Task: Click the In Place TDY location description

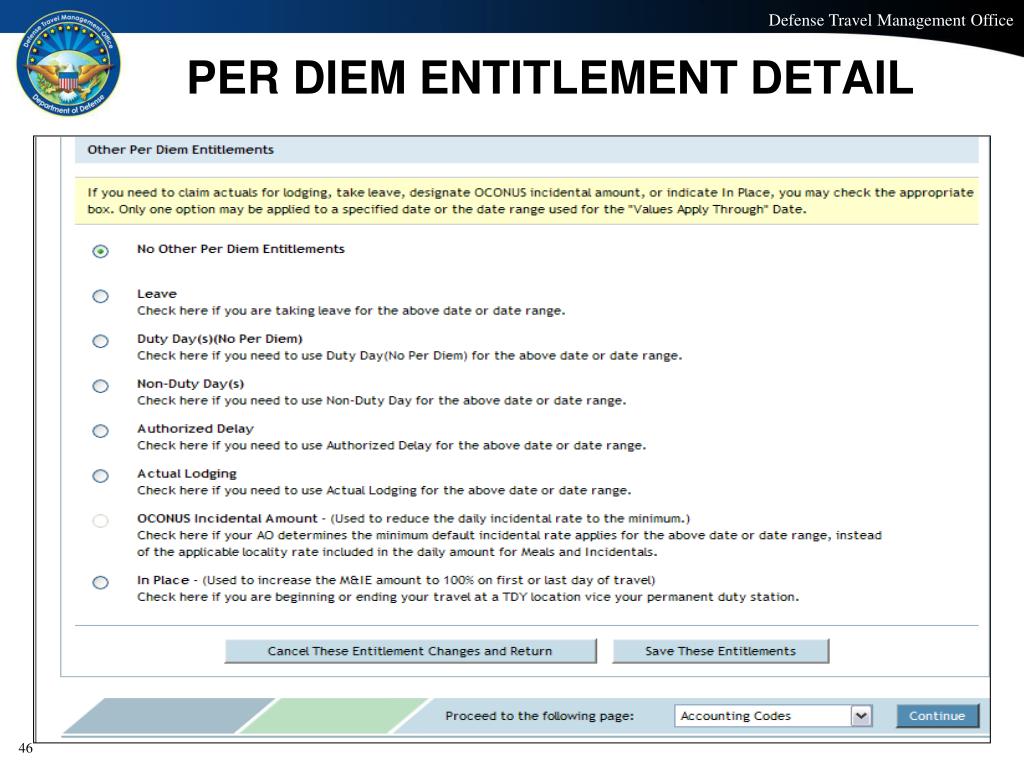Action: 468,597
